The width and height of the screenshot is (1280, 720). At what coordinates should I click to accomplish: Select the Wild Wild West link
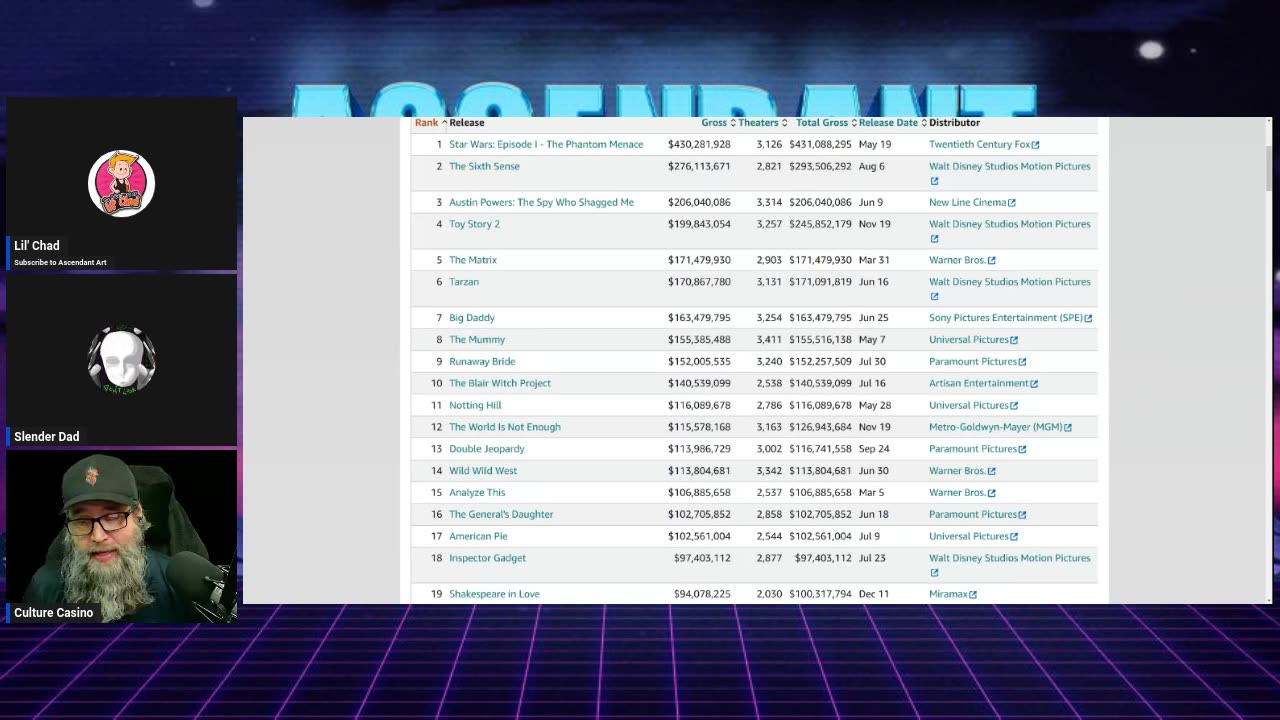(x=483, y=471)
